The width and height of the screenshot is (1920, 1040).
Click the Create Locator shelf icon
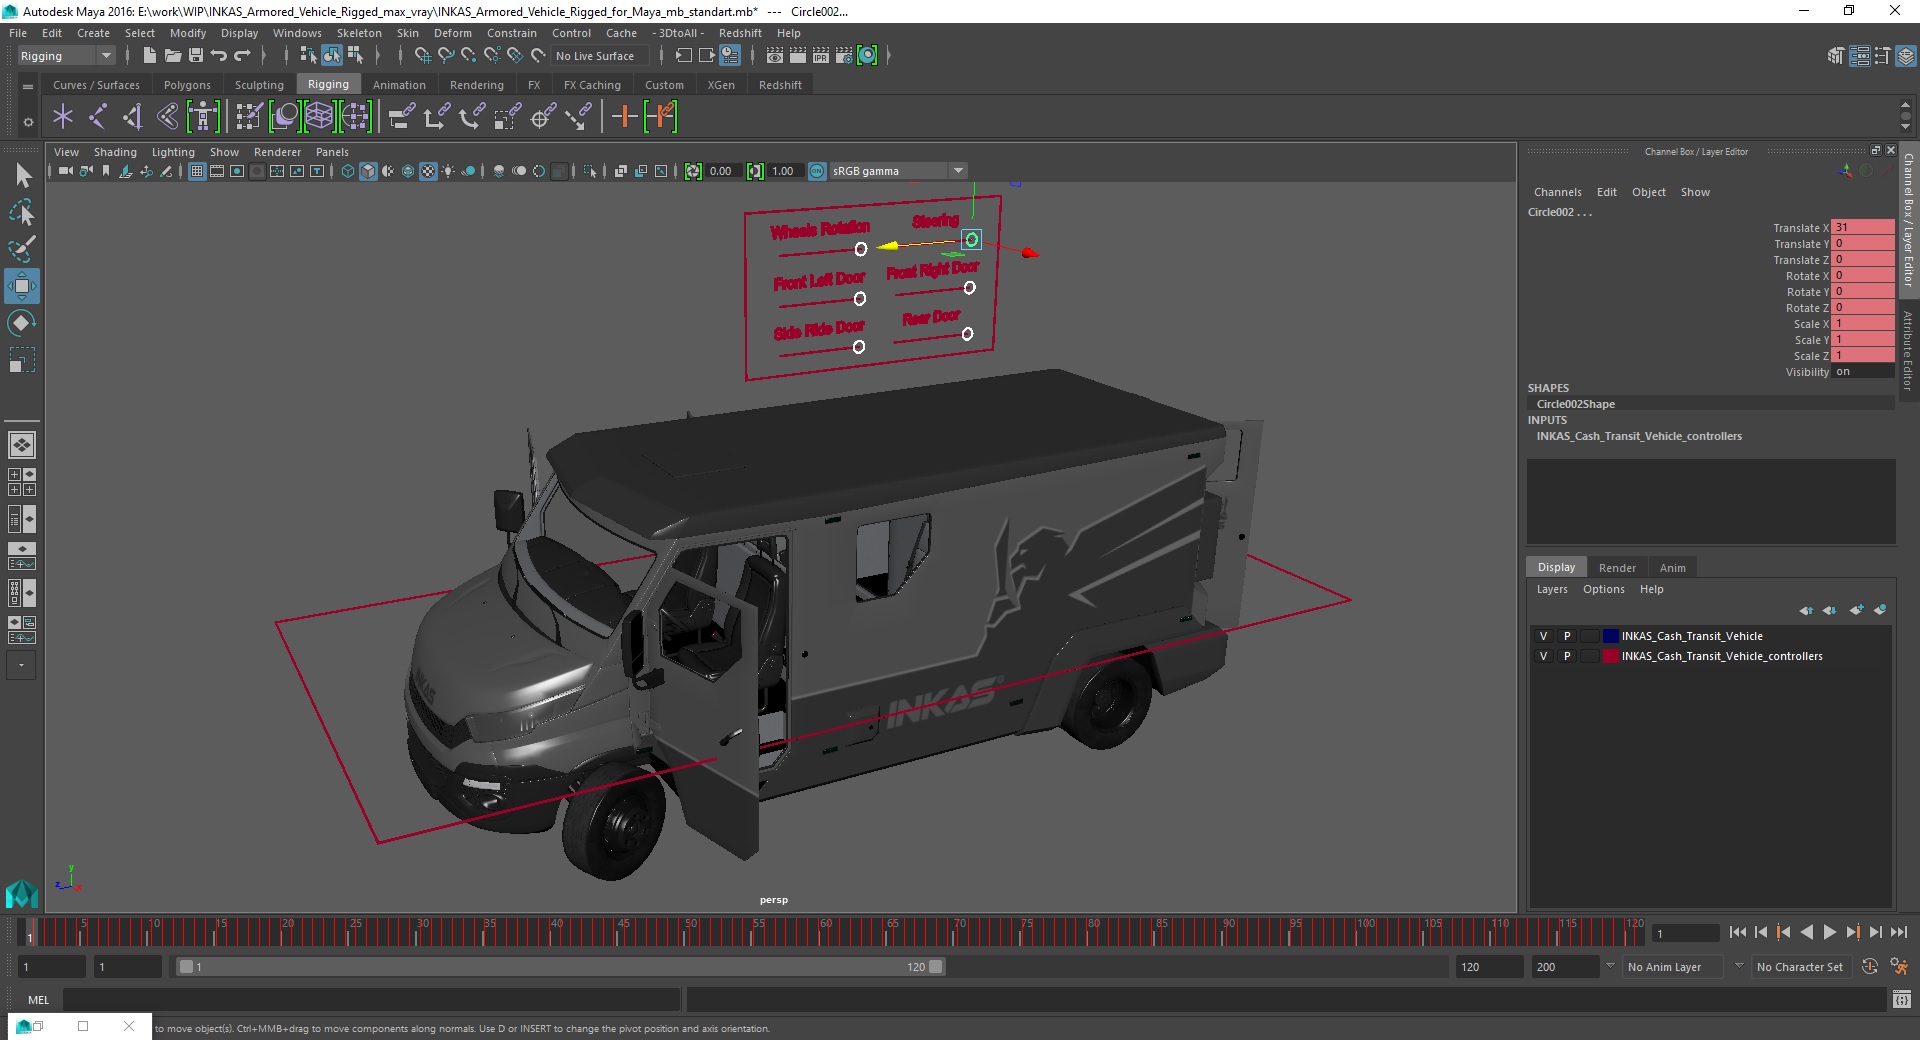pos(63,117)
